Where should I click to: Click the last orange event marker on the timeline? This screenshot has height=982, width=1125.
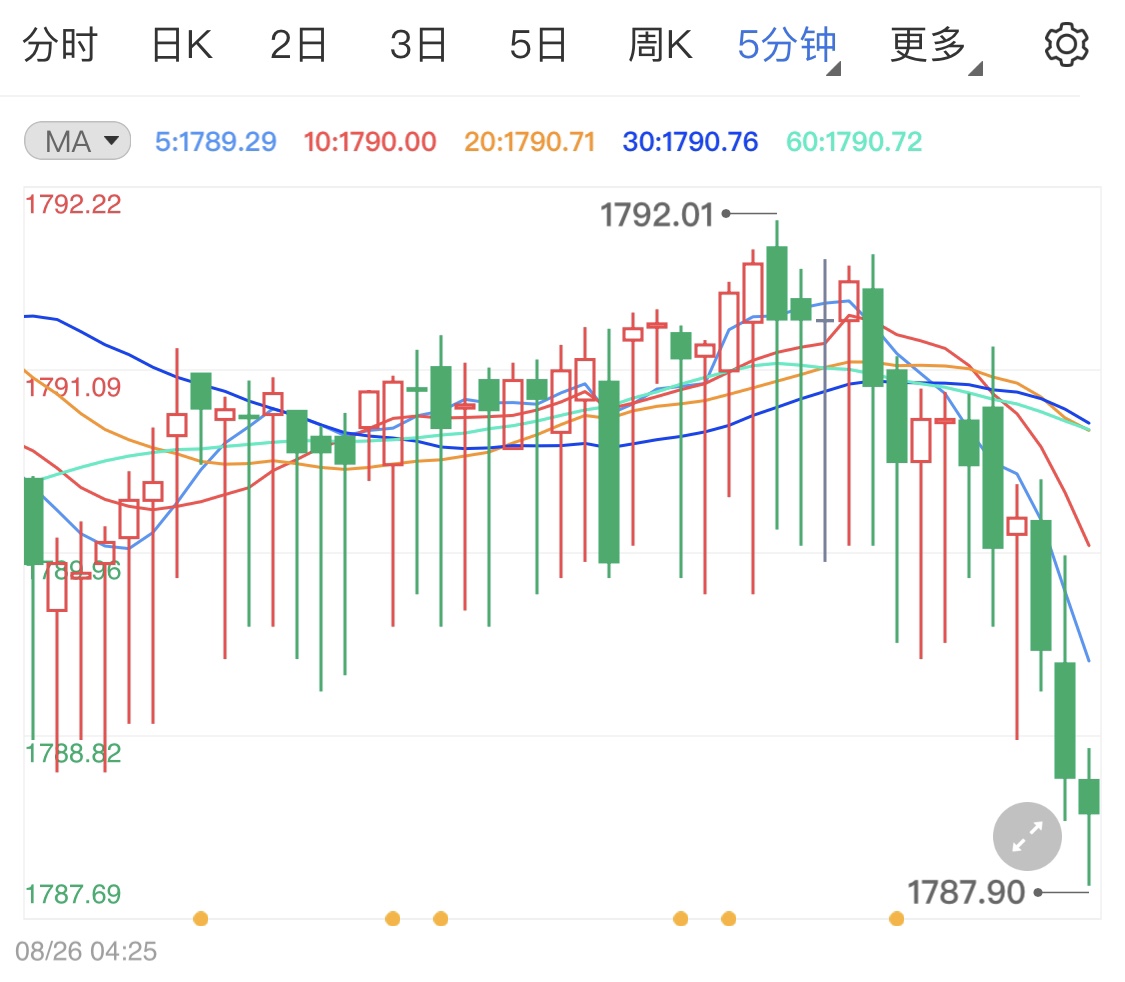[896, 918]
